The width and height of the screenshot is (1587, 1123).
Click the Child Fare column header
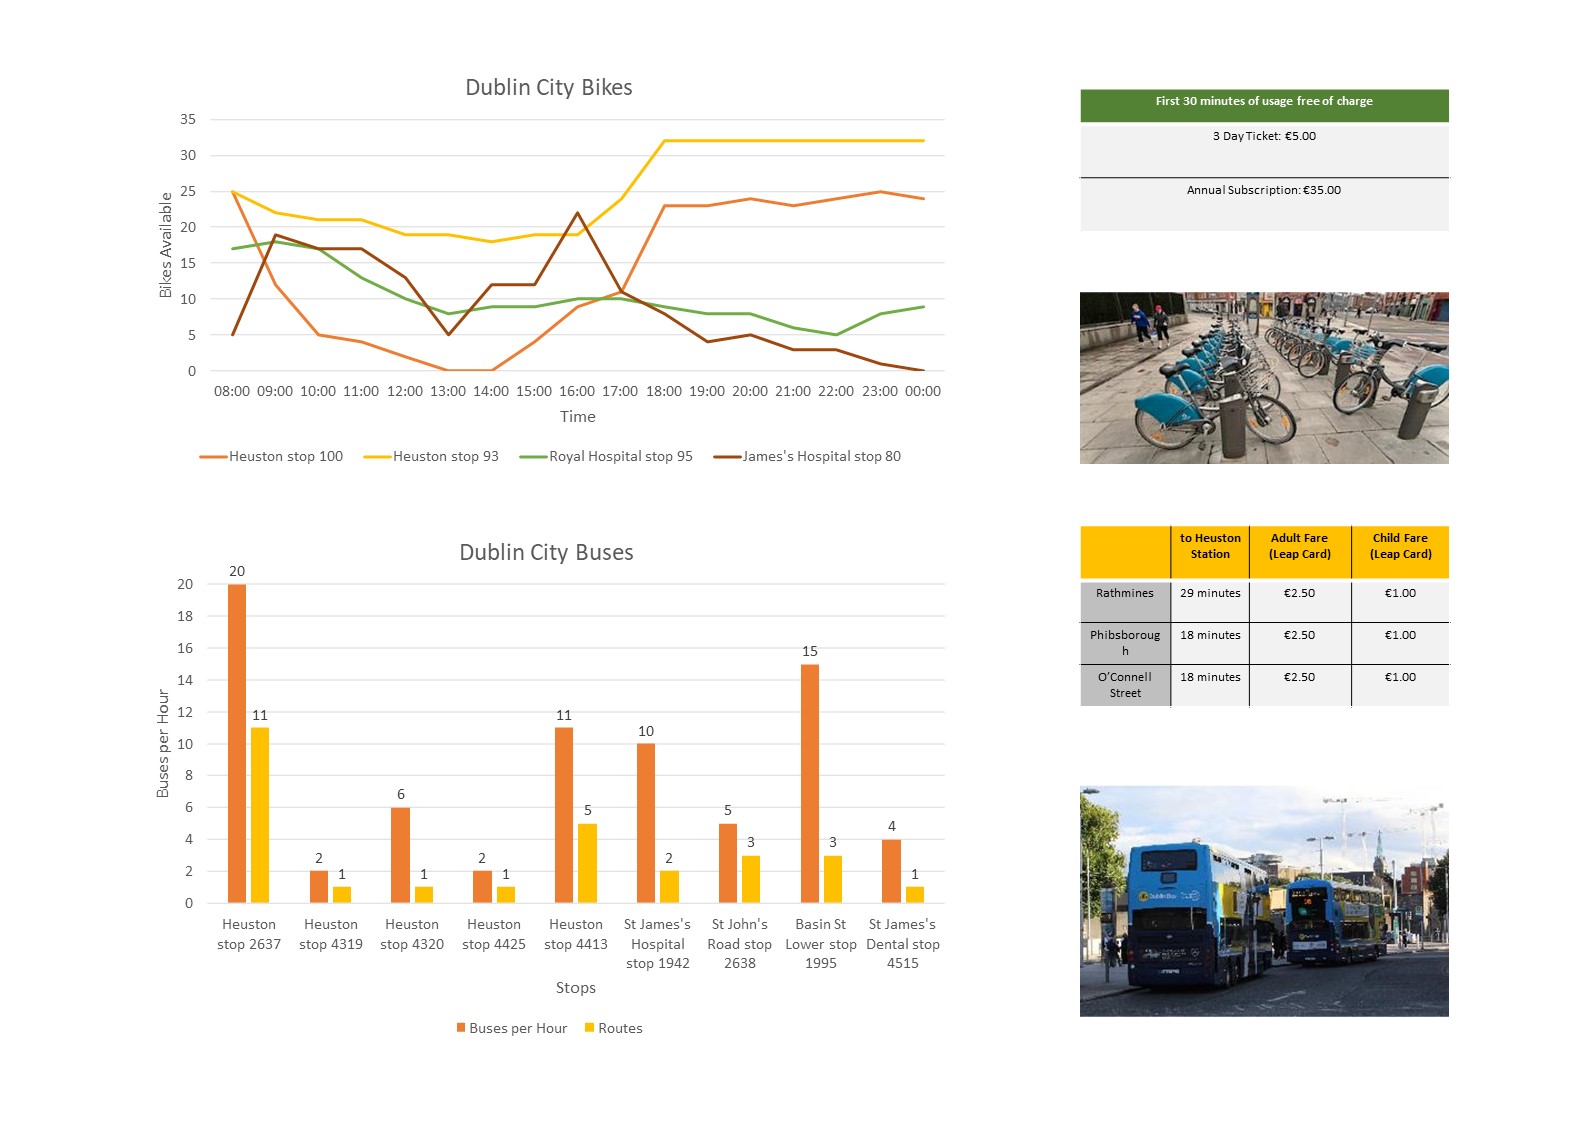coord(1399,547)
